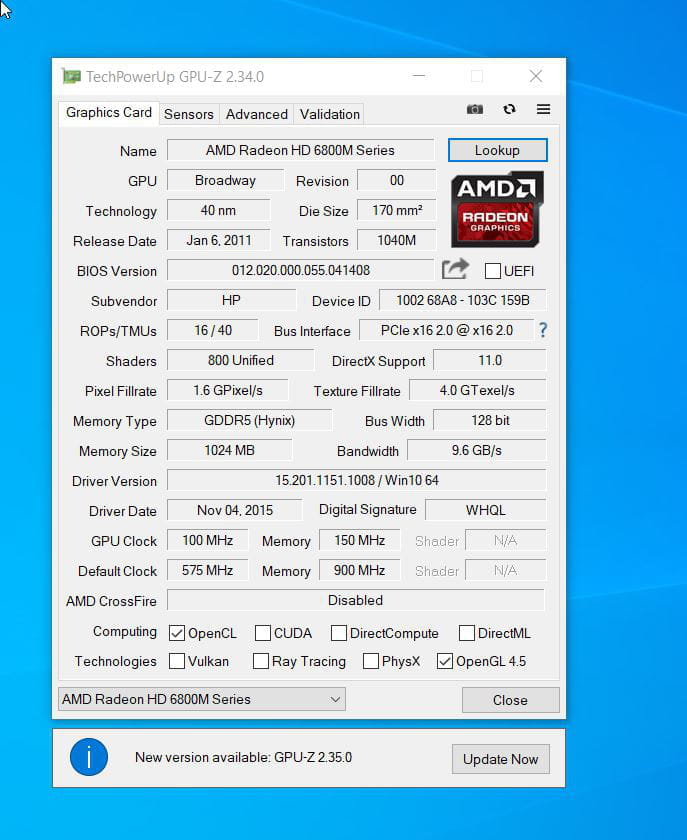Click the Driver Date field Nov 04, 2015
Image resolution: width=687 pixels, height=840 pixels.
(x=235, y=510)
